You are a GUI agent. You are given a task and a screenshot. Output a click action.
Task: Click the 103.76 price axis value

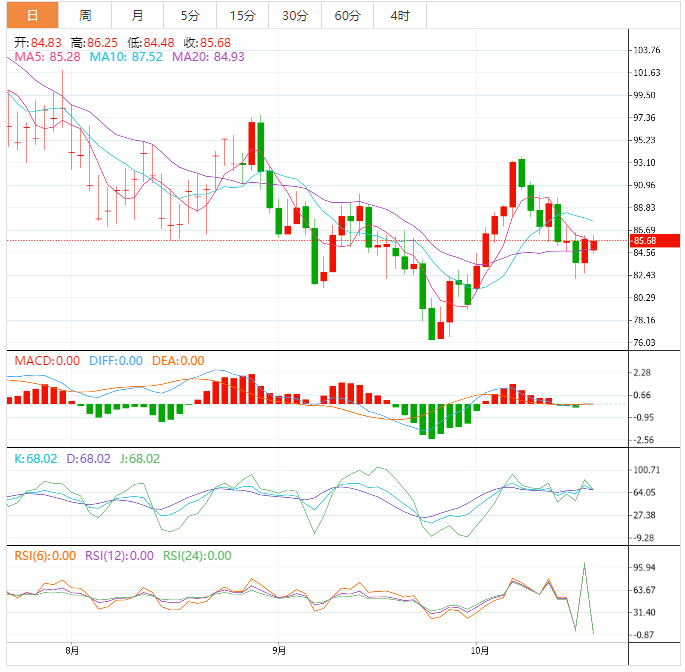point(647,50)
